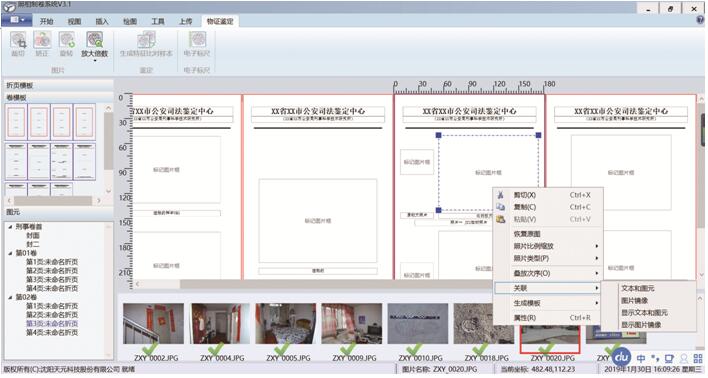Click the blue 'du' input method icon
708x378 pixels.
622,358
